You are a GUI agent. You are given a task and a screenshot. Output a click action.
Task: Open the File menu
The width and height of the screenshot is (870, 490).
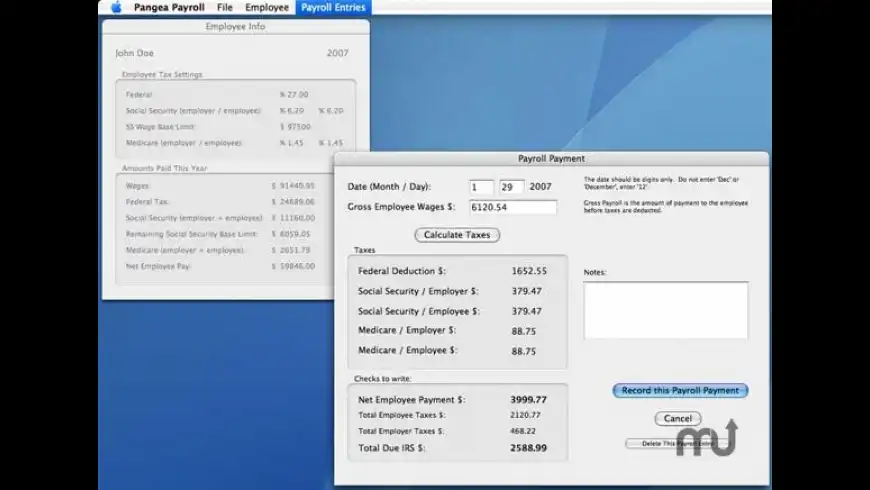[225, 7]
